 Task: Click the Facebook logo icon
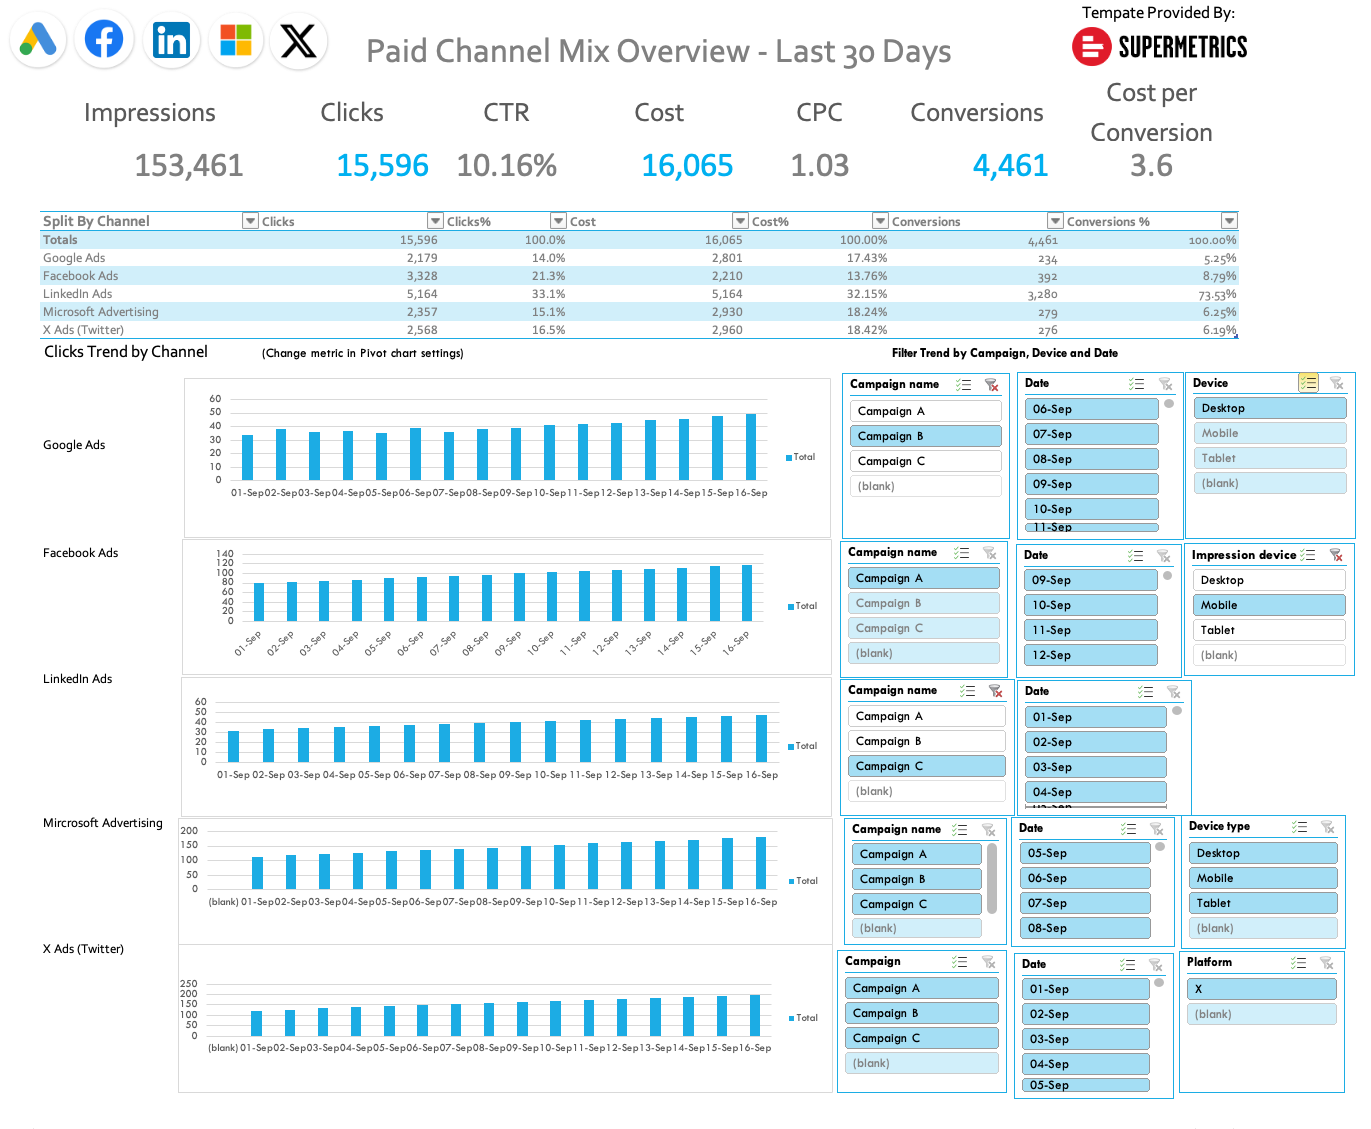coord(104,40)
